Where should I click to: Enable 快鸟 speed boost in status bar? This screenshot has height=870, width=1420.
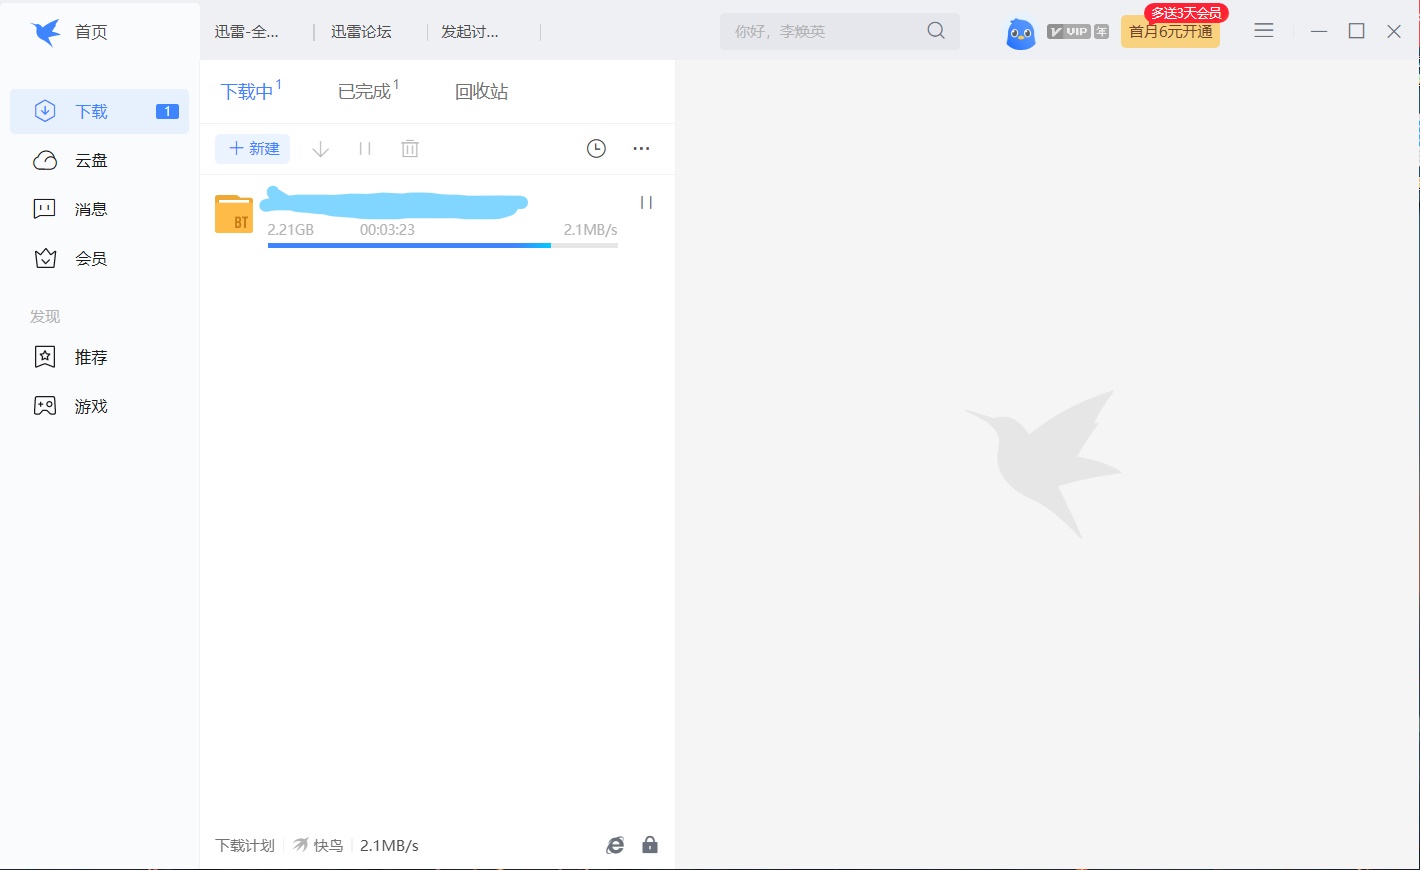(x=318, y=844)
